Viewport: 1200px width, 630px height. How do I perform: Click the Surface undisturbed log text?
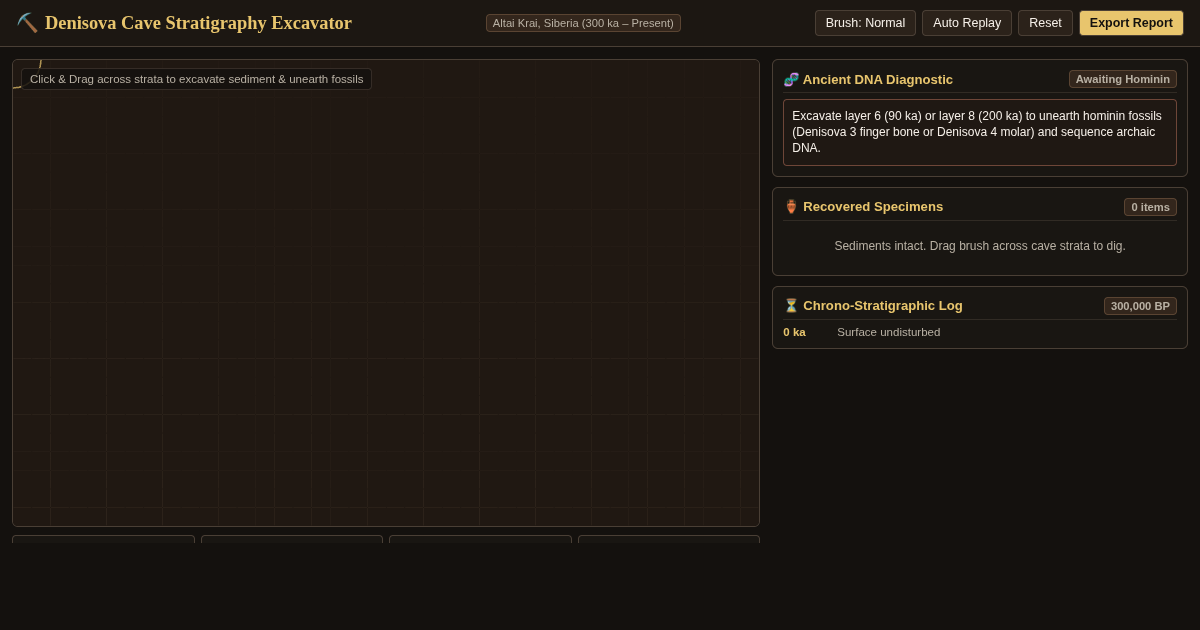[x=888, y=332]
